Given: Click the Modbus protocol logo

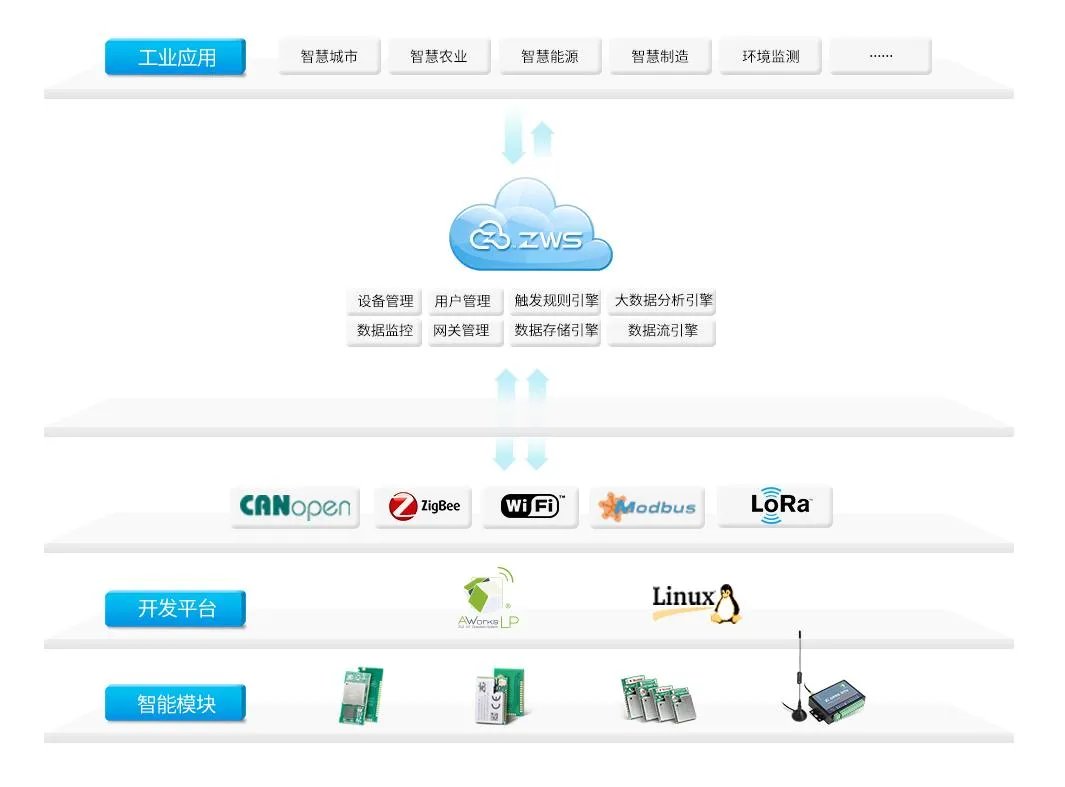Looking at the screenshot, I should (x=647, y=507).
